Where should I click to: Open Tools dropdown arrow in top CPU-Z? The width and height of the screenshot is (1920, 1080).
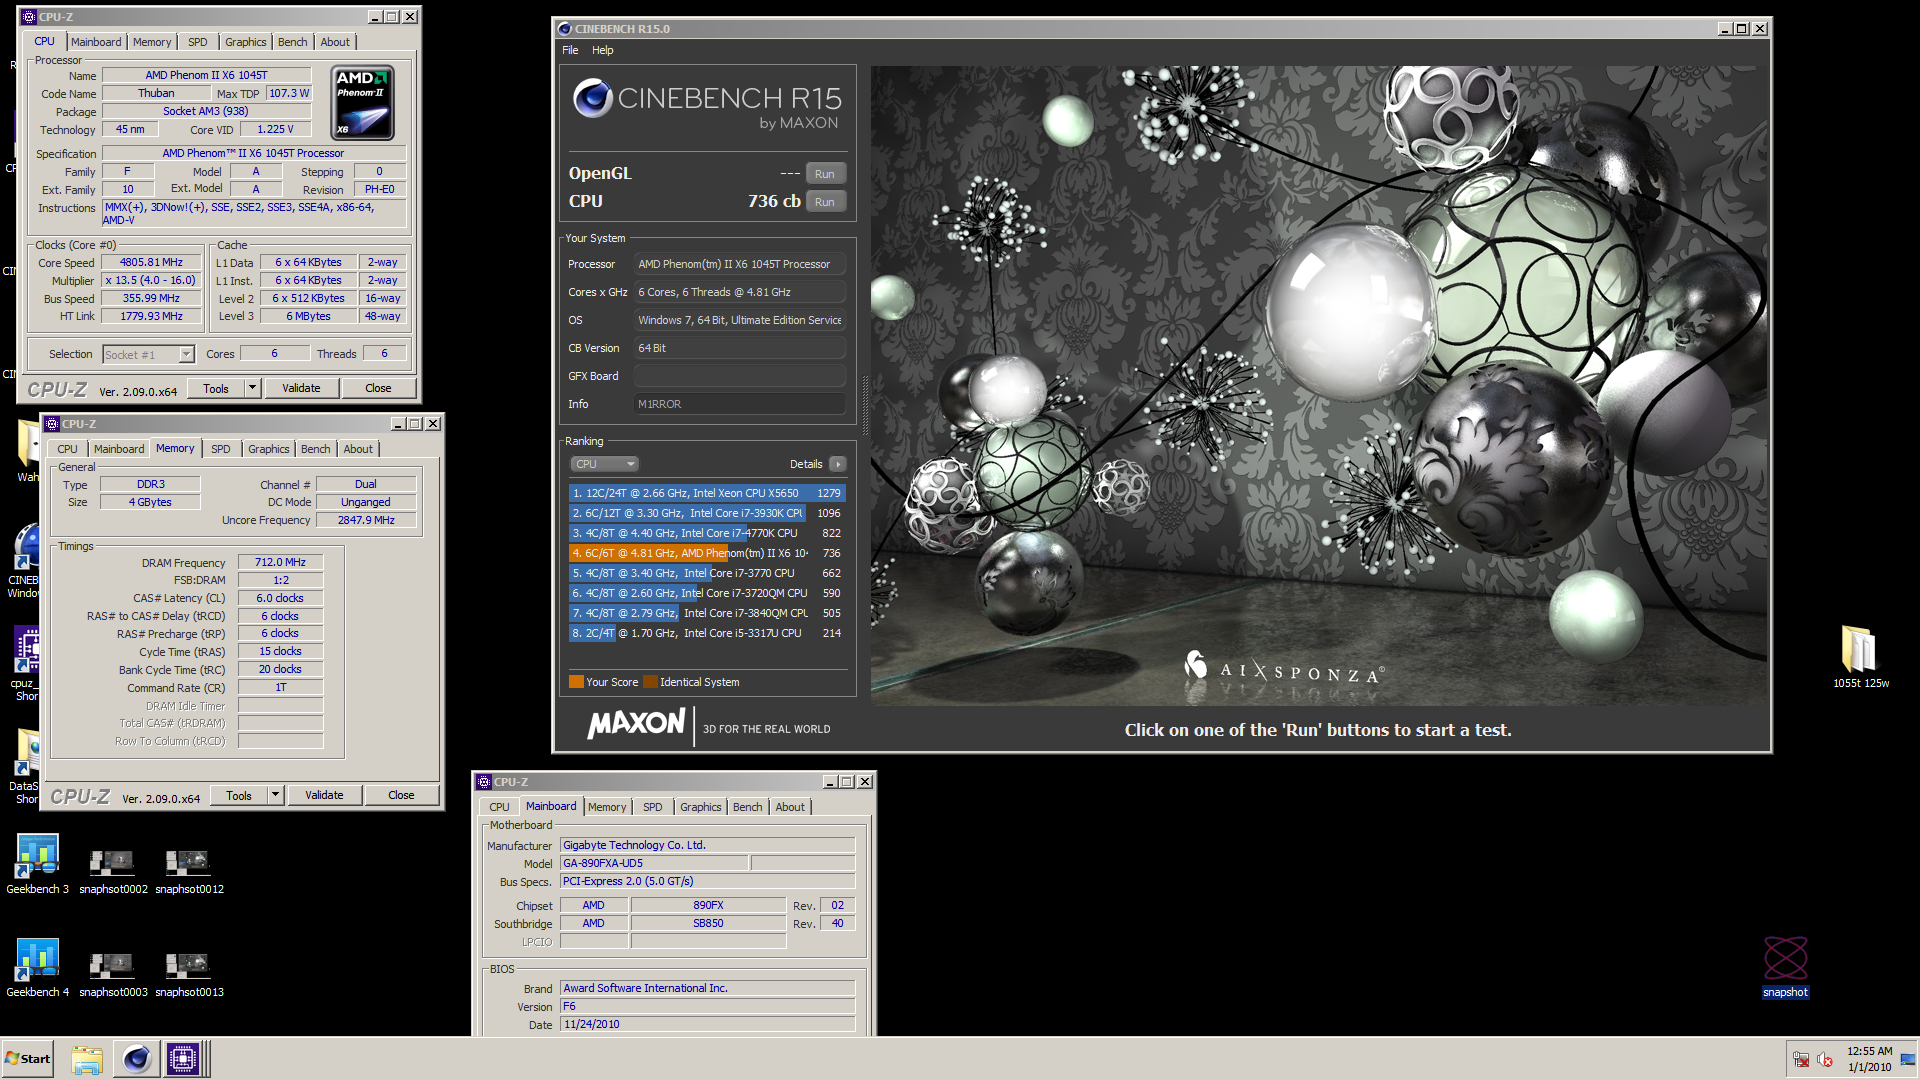pyautogui.click(x=252, y=388)
